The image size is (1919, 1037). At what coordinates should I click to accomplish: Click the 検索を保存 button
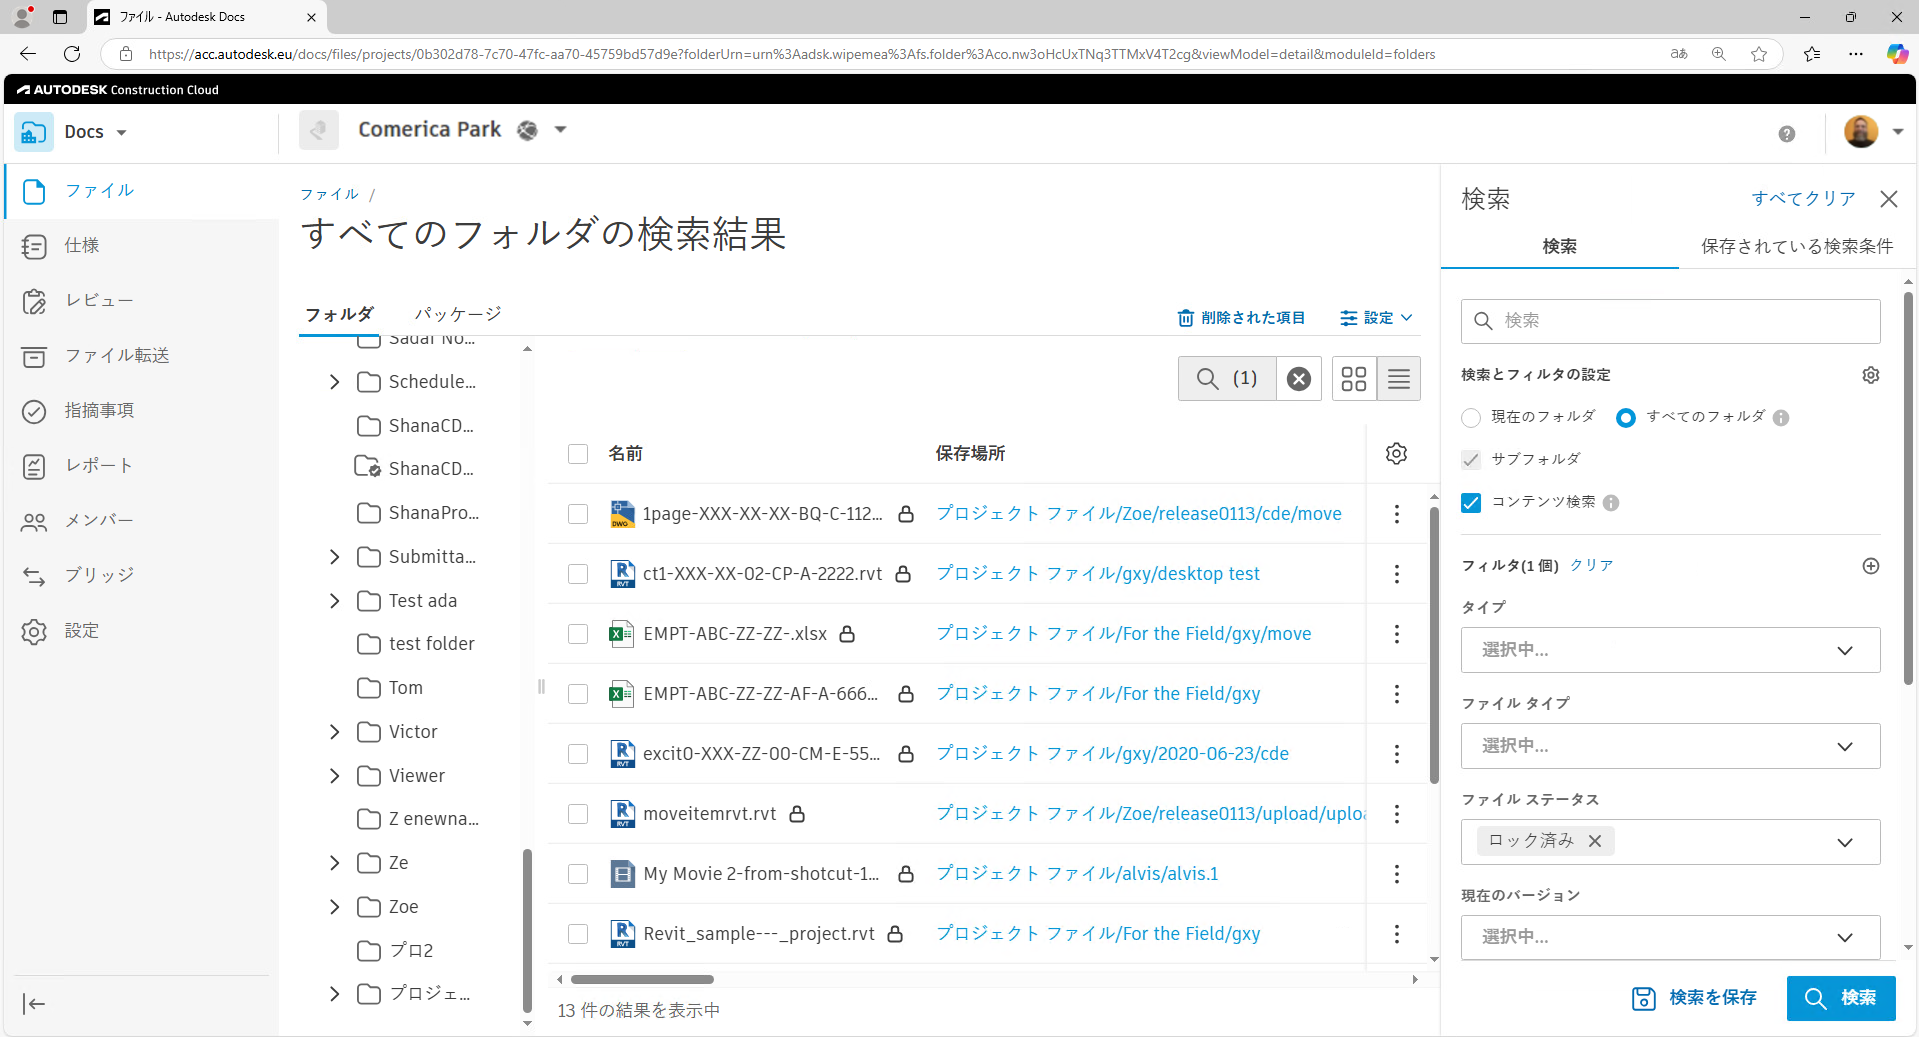click(1692, 997)
